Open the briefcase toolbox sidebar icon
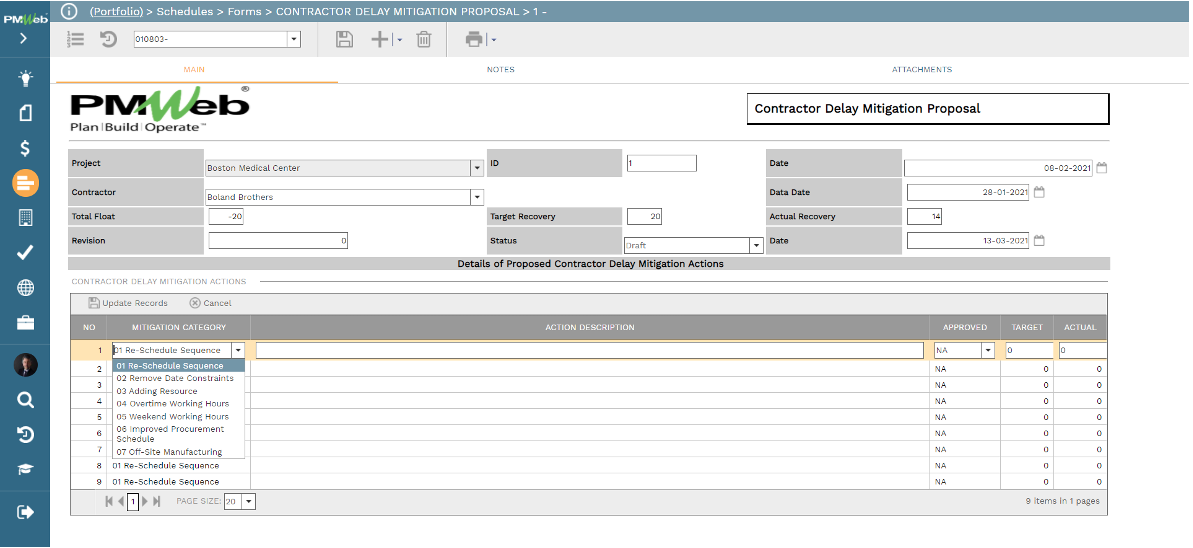Screen dimensions: 1193x548 25,323
